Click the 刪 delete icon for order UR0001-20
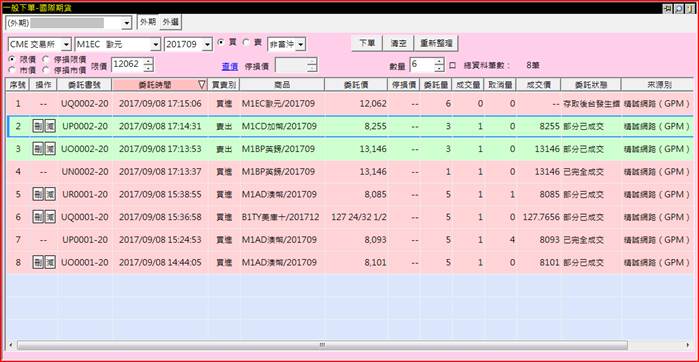Screen dimensions: 699x362 pos(38,194)
